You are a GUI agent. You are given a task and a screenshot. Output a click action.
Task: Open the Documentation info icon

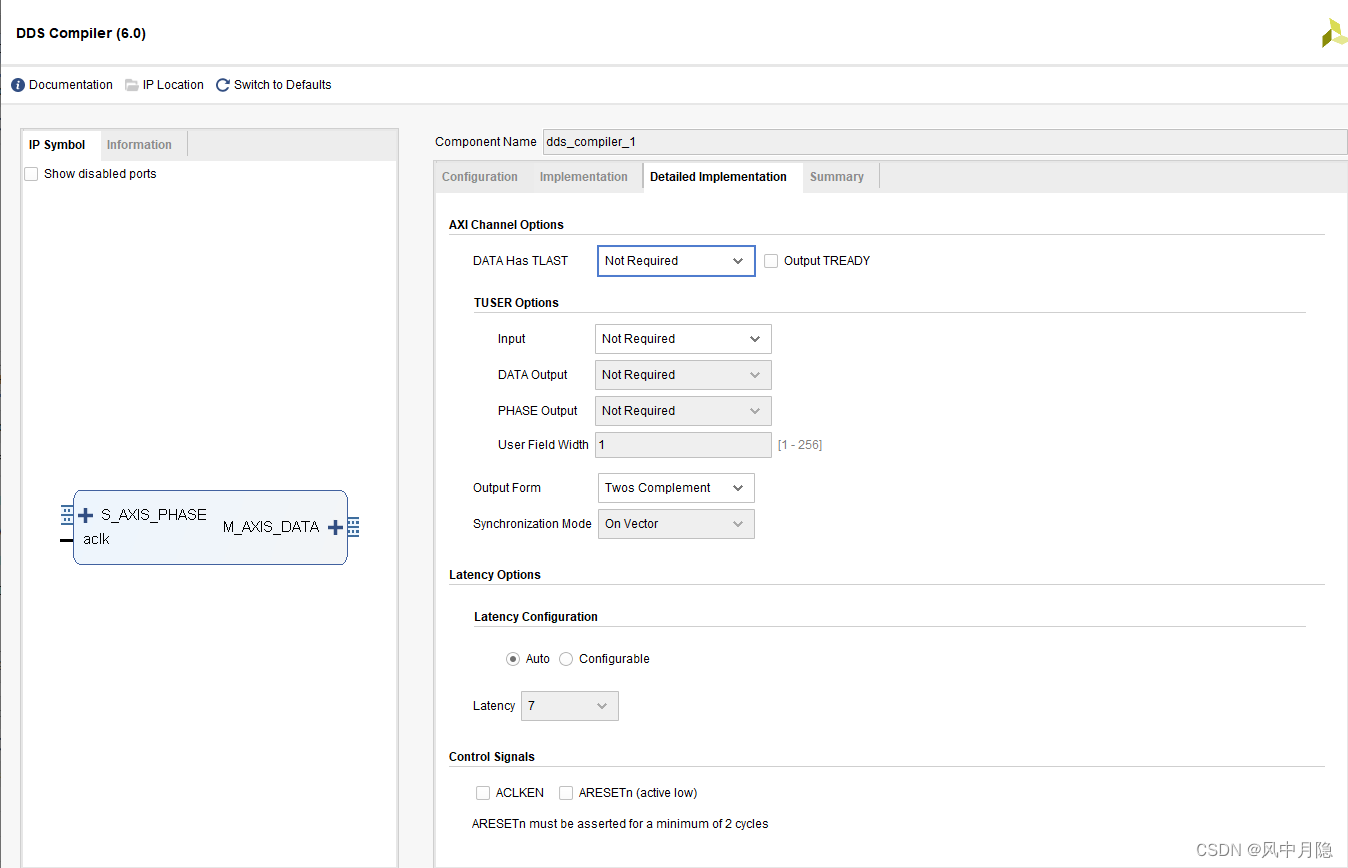pyautogui.click(x=18, y=85)
